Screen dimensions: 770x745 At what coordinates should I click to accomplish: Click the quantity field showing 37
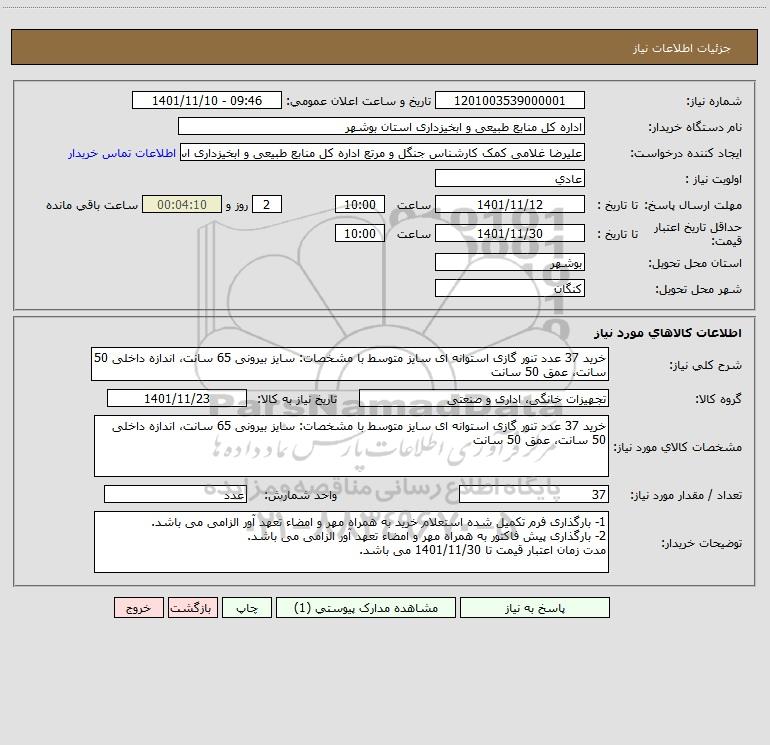coord(534,495)
